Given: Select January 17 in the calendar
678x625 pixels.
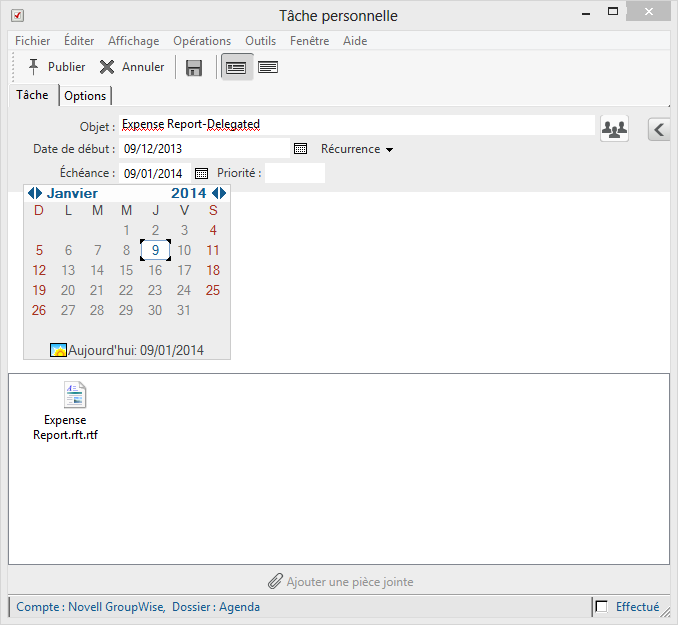Looking at the screenshot, I should [184, 270].
